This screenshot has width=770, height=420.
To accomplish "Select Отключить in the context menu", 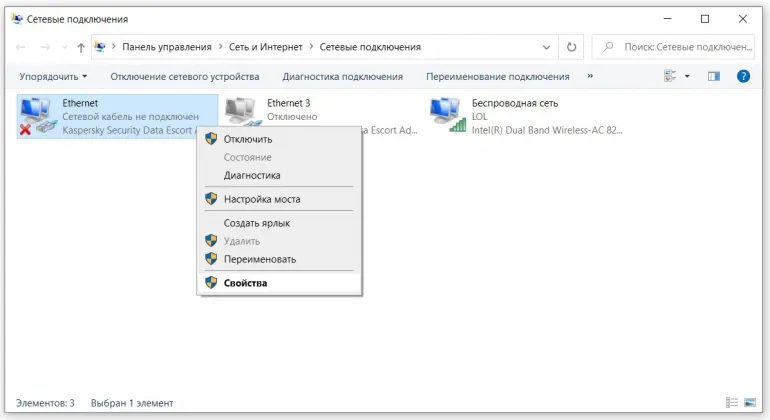I will tap(247, 139).
